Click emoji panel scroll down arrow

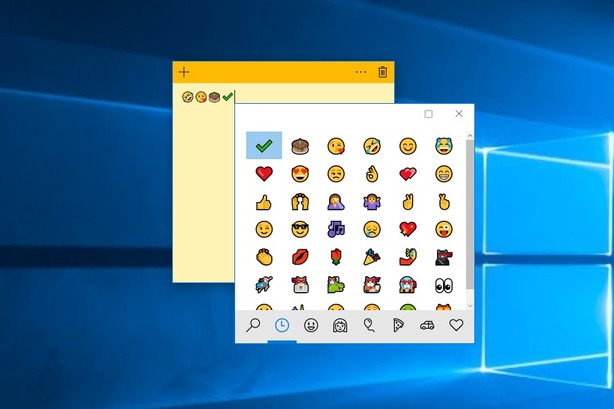470,306
